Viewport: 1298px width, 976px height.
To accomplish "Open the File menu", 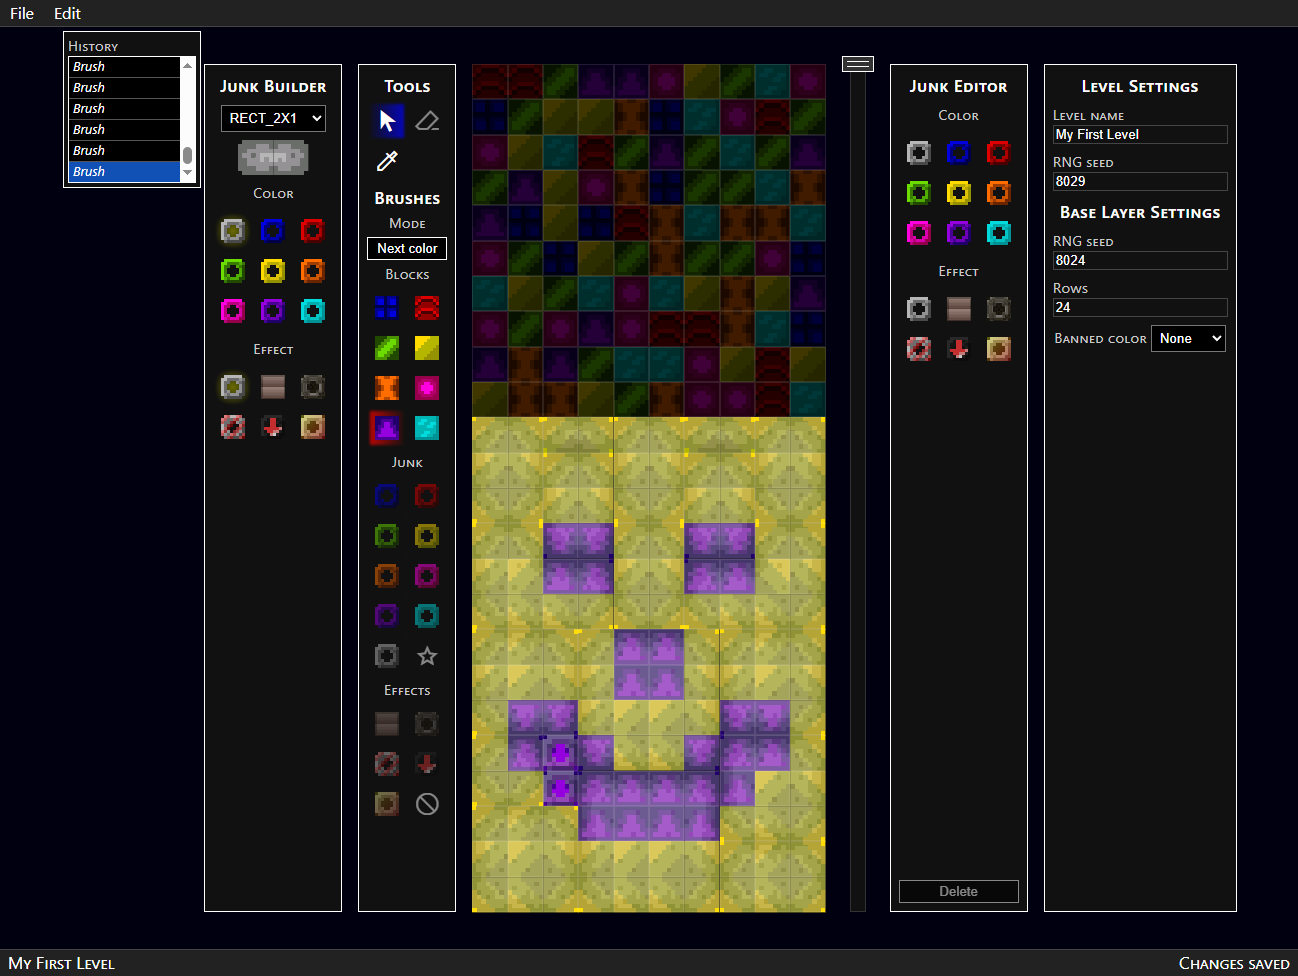I will [x=22, y=13].
